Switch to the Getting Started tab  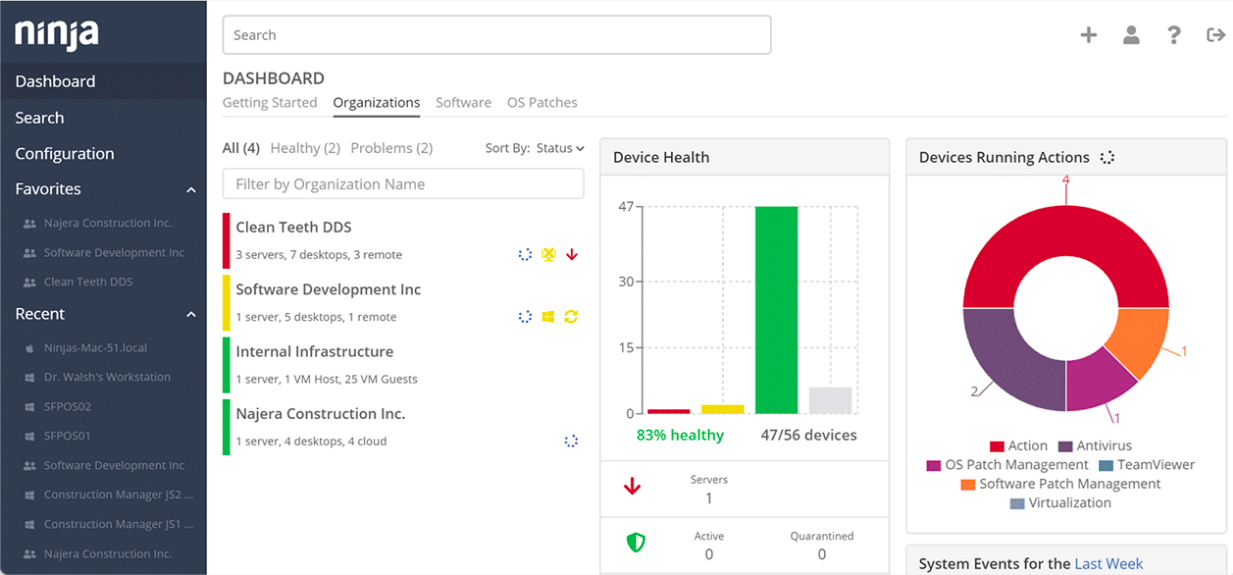coord(269,102)
